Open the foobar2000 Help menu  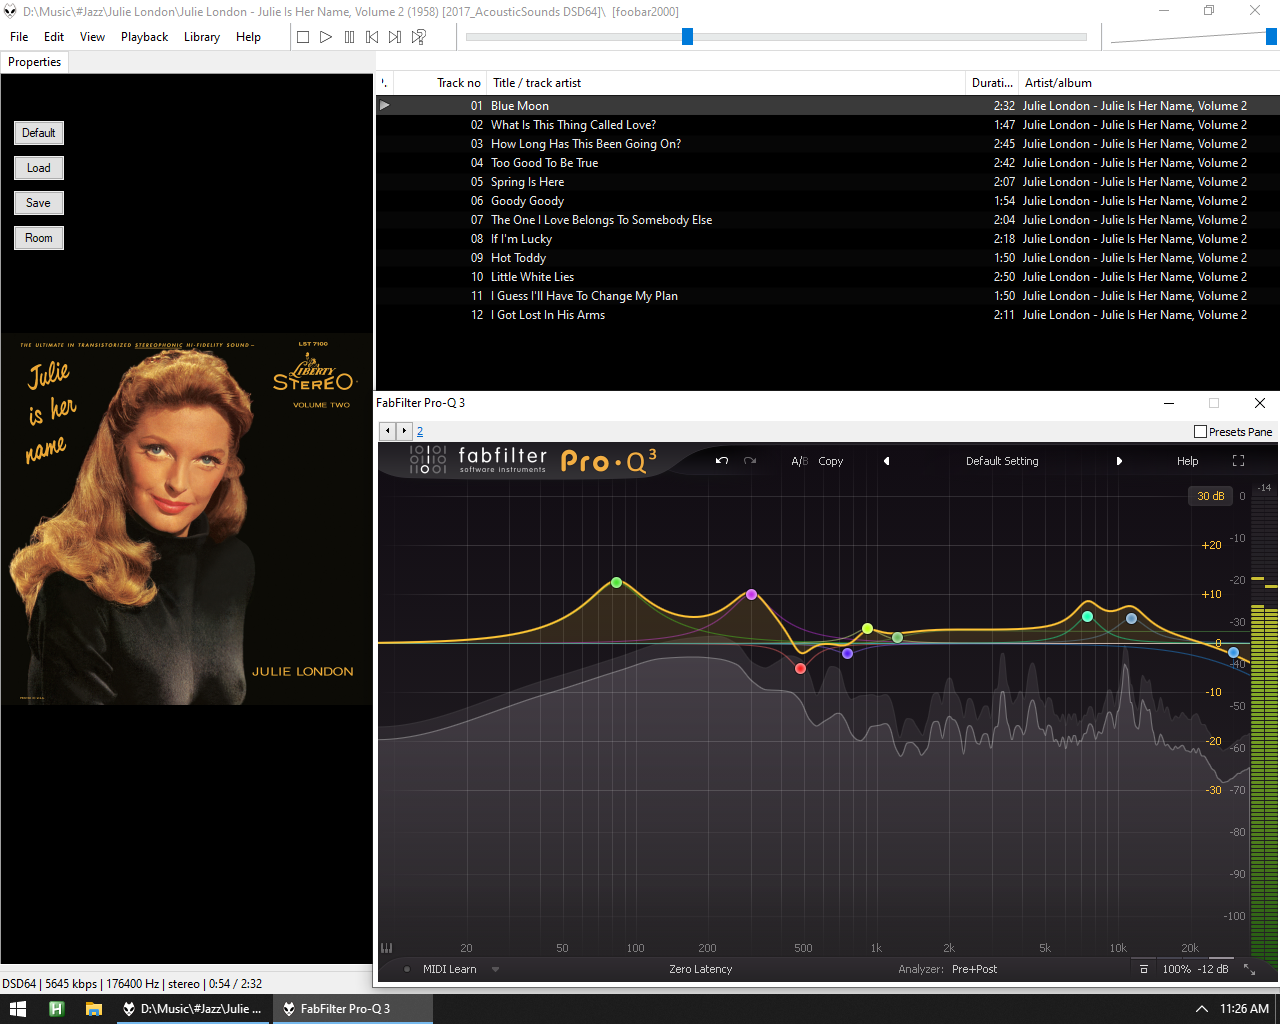(x=248, y=37)
